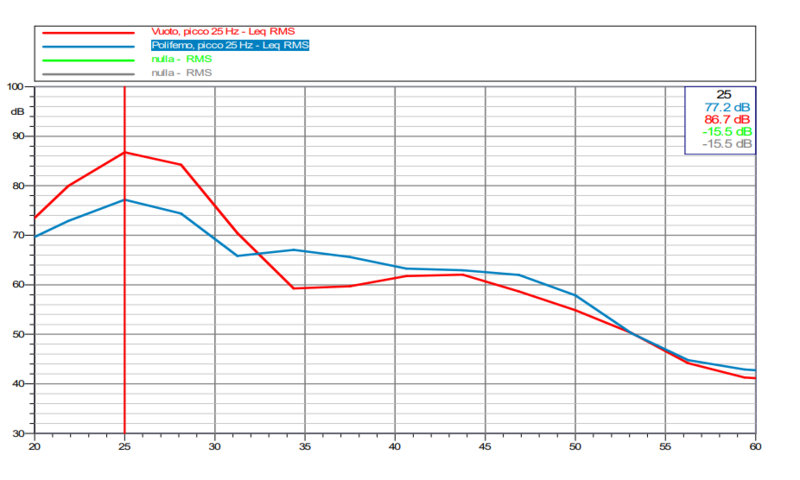The height and width of the screenshot is (480, 800).
Task: Click the green 'nulla - RMS' legend text
Action: coord(181,59)
